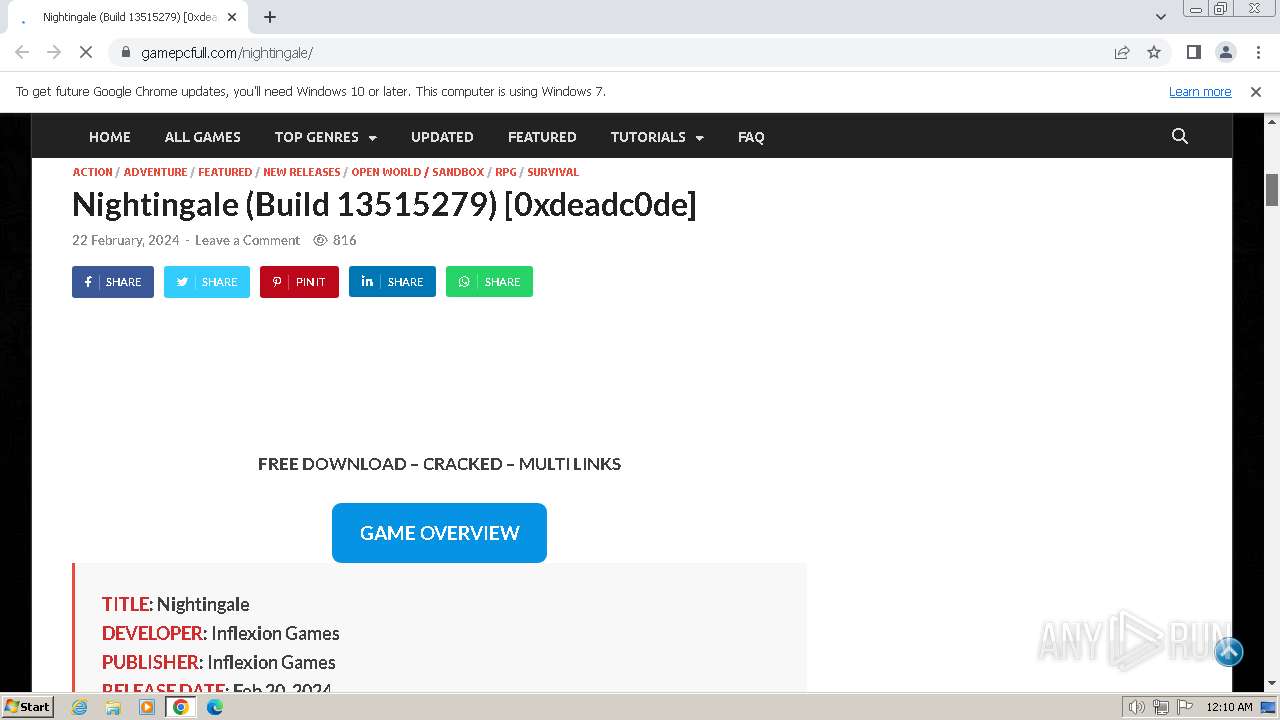Image resolution: width=1280 pixels, height=720 pixels.
Task: Open the FEATURED menu item
Action: point(542,137)
